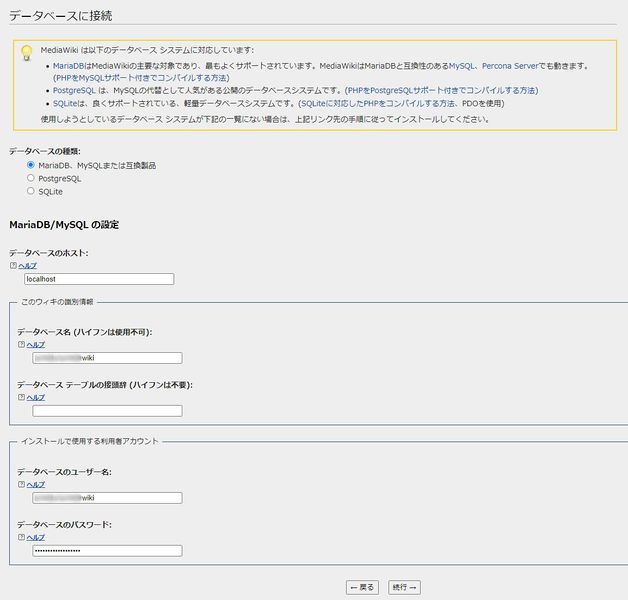The image size is (628, 600).
Task: Select MariaDB, MySQLまたは互換製品 radio button
Action: (31, 165)
